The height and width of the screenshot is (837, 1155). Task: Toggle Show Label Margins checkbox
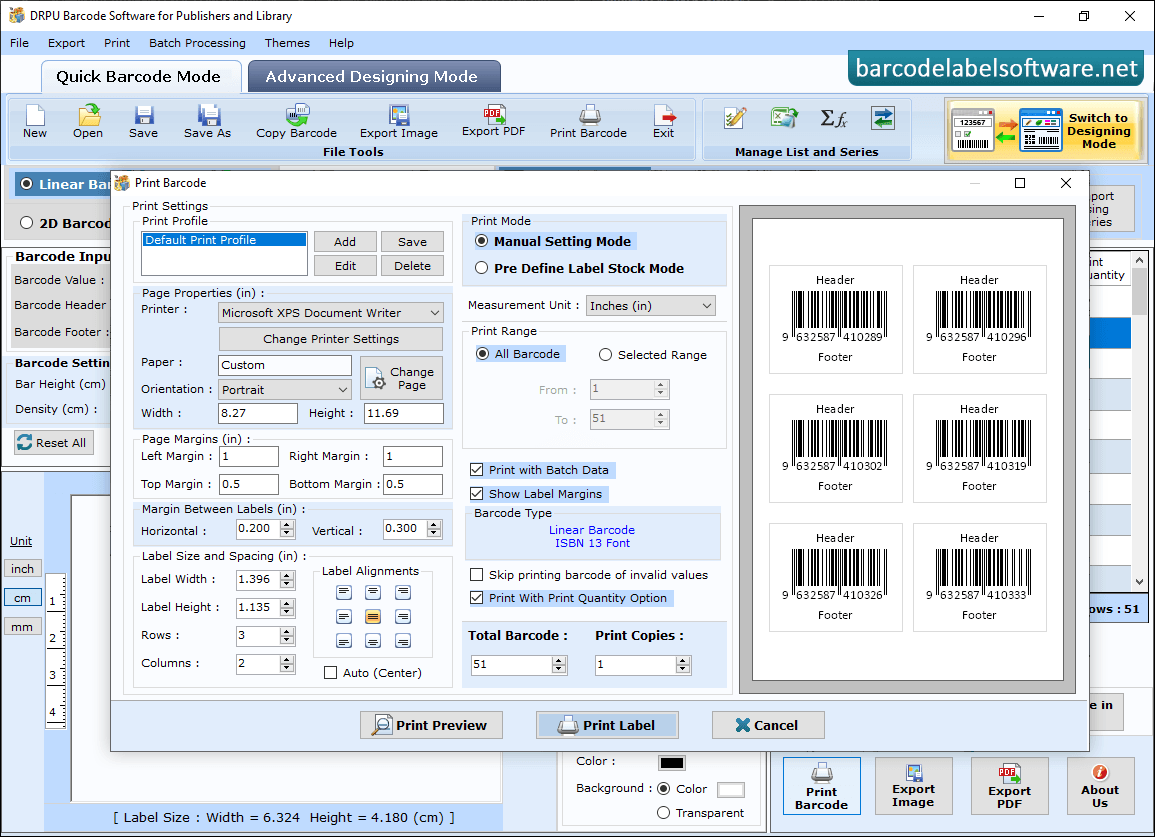click(x=477, y=494)
